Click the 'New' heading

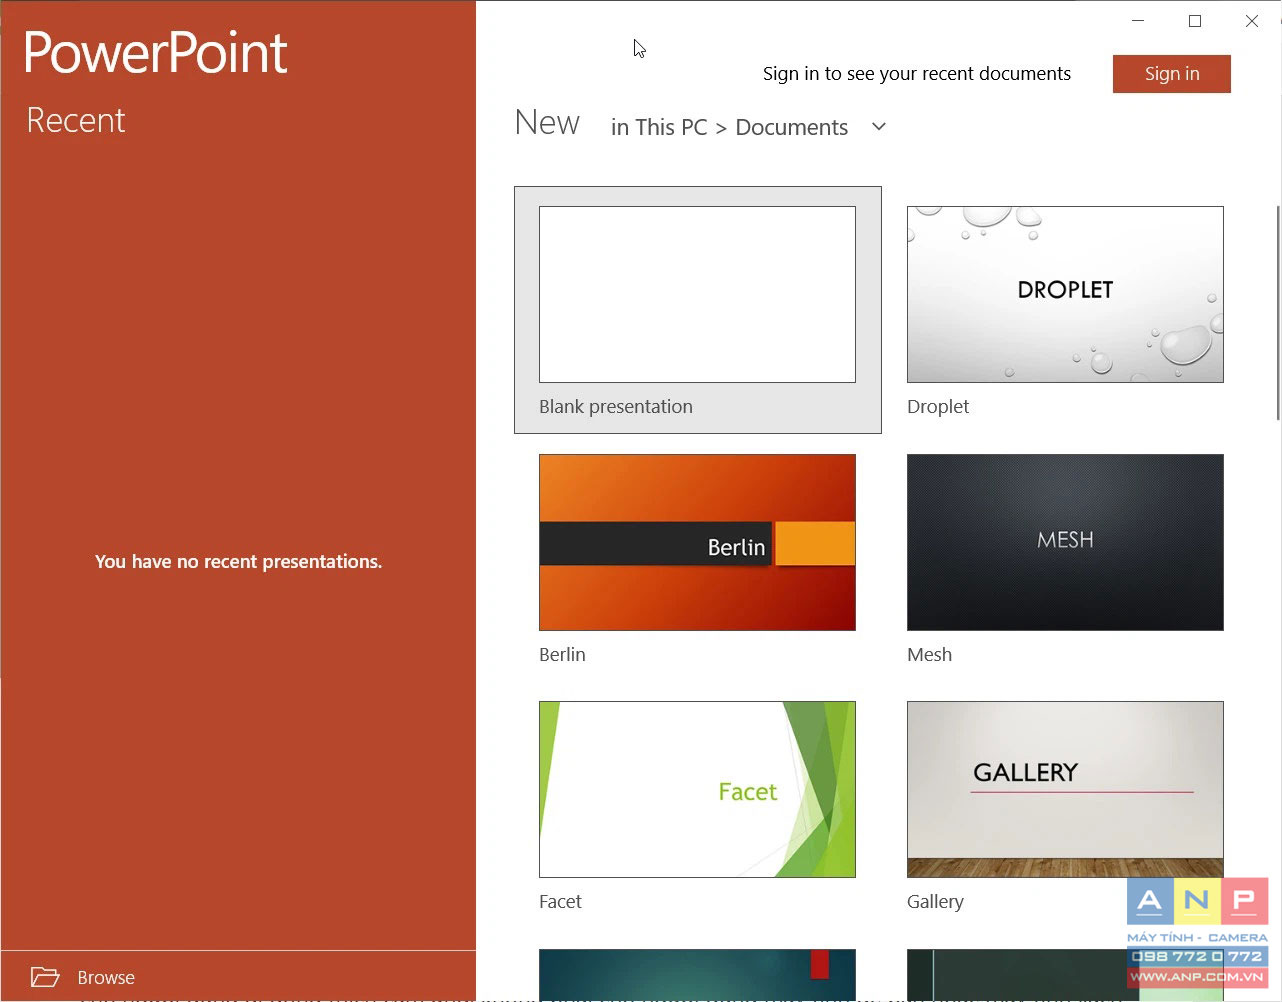pyautogui.click(x=547, y=123)
